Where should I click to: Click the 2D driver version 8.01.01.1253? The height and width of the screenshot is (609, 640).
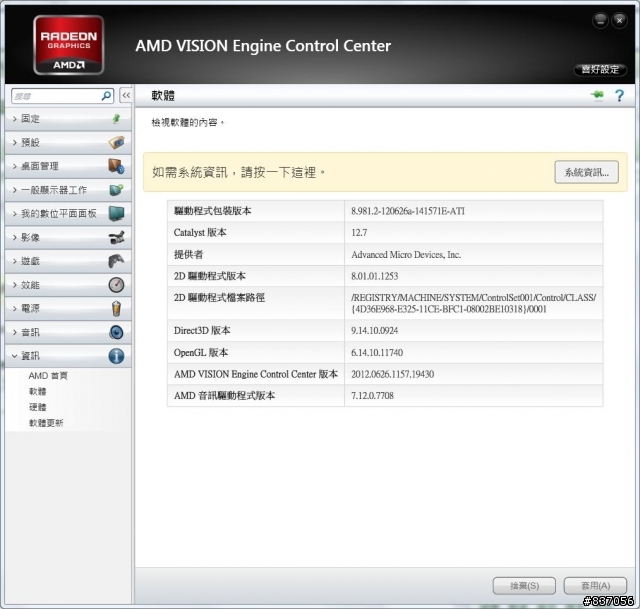tap(374, 276)
